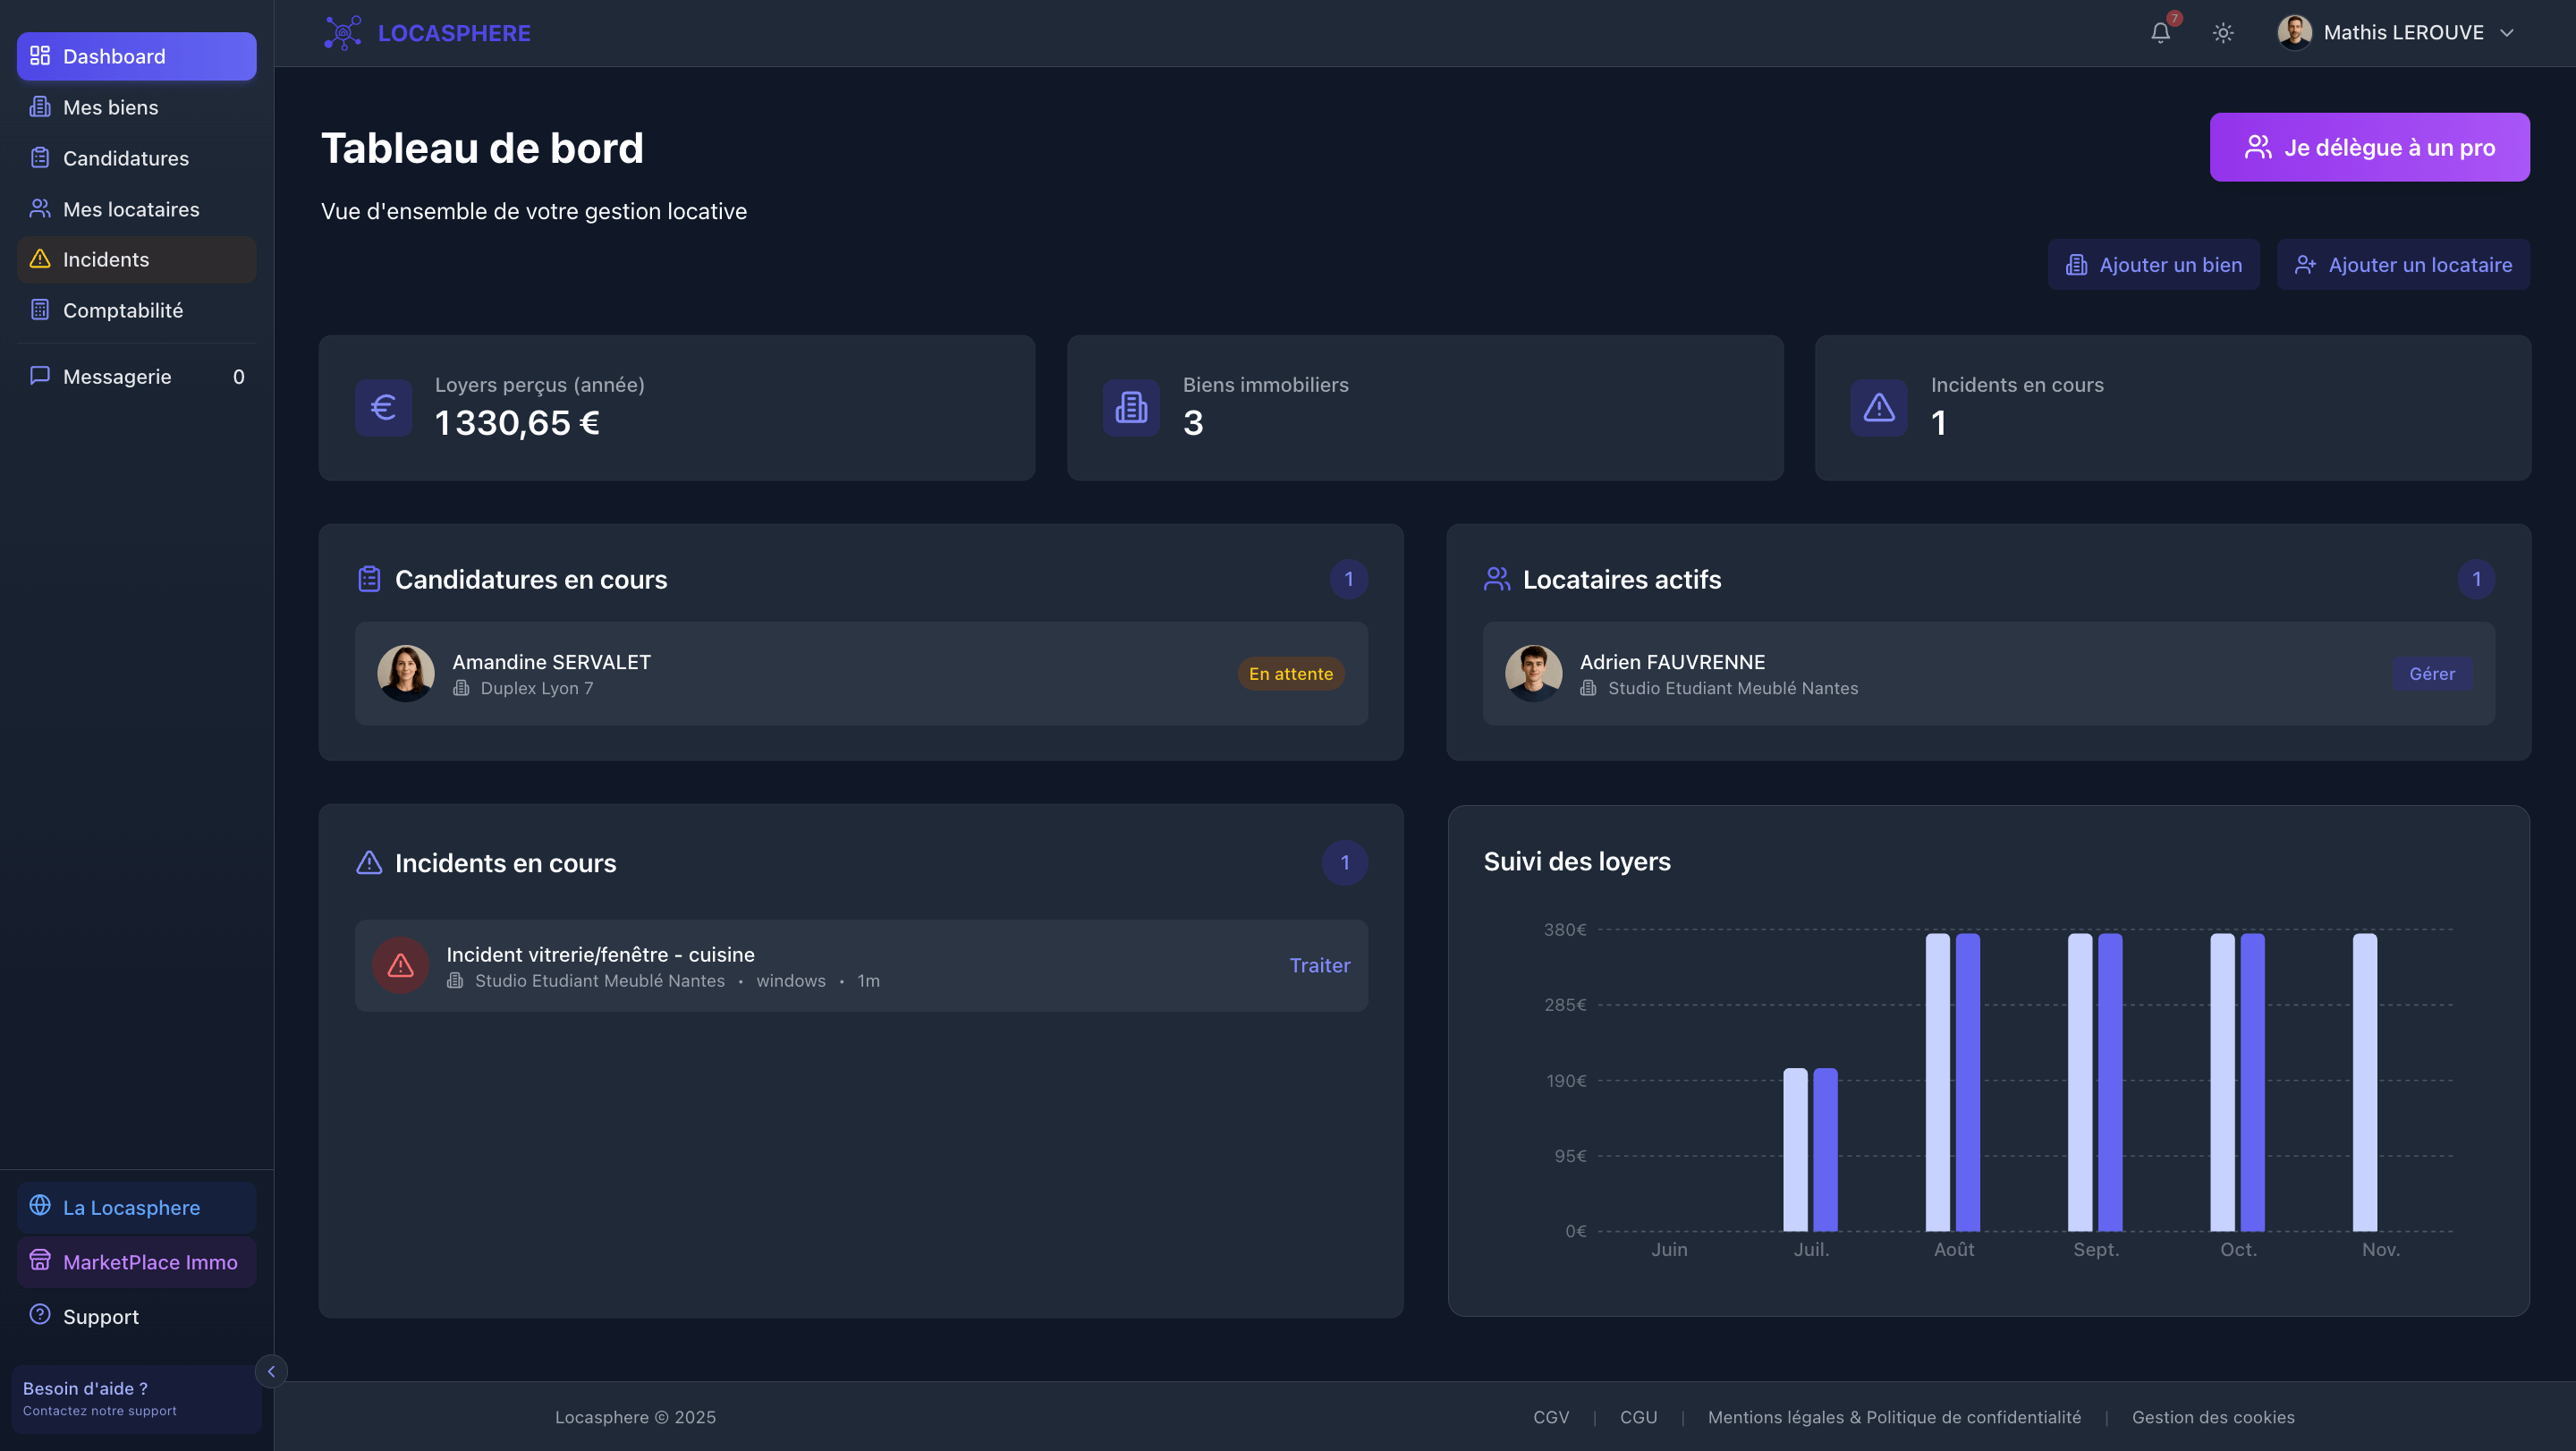Click the notifications bell icon

(x=2160, y=33)
